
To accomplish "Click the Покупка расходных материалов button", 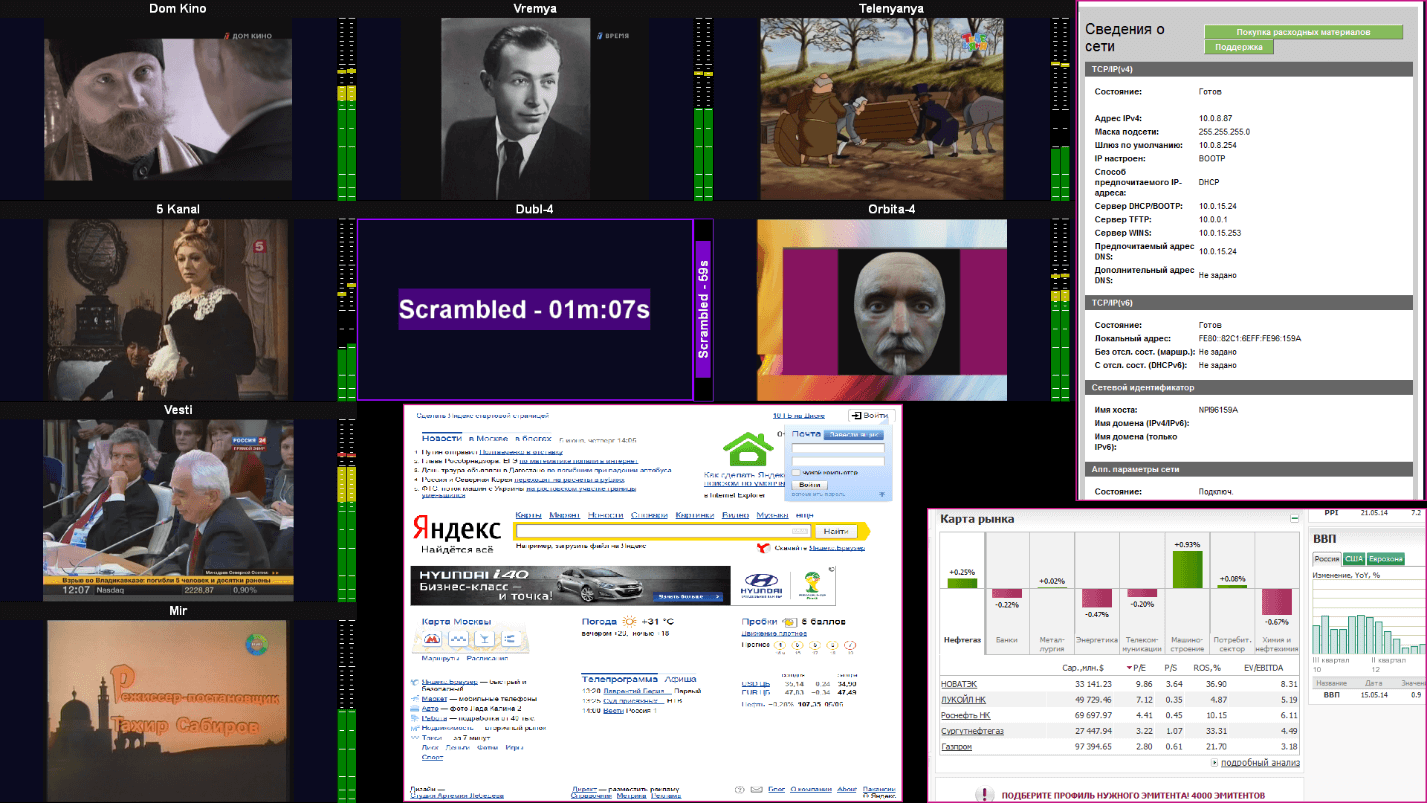I will [1303, 32].
